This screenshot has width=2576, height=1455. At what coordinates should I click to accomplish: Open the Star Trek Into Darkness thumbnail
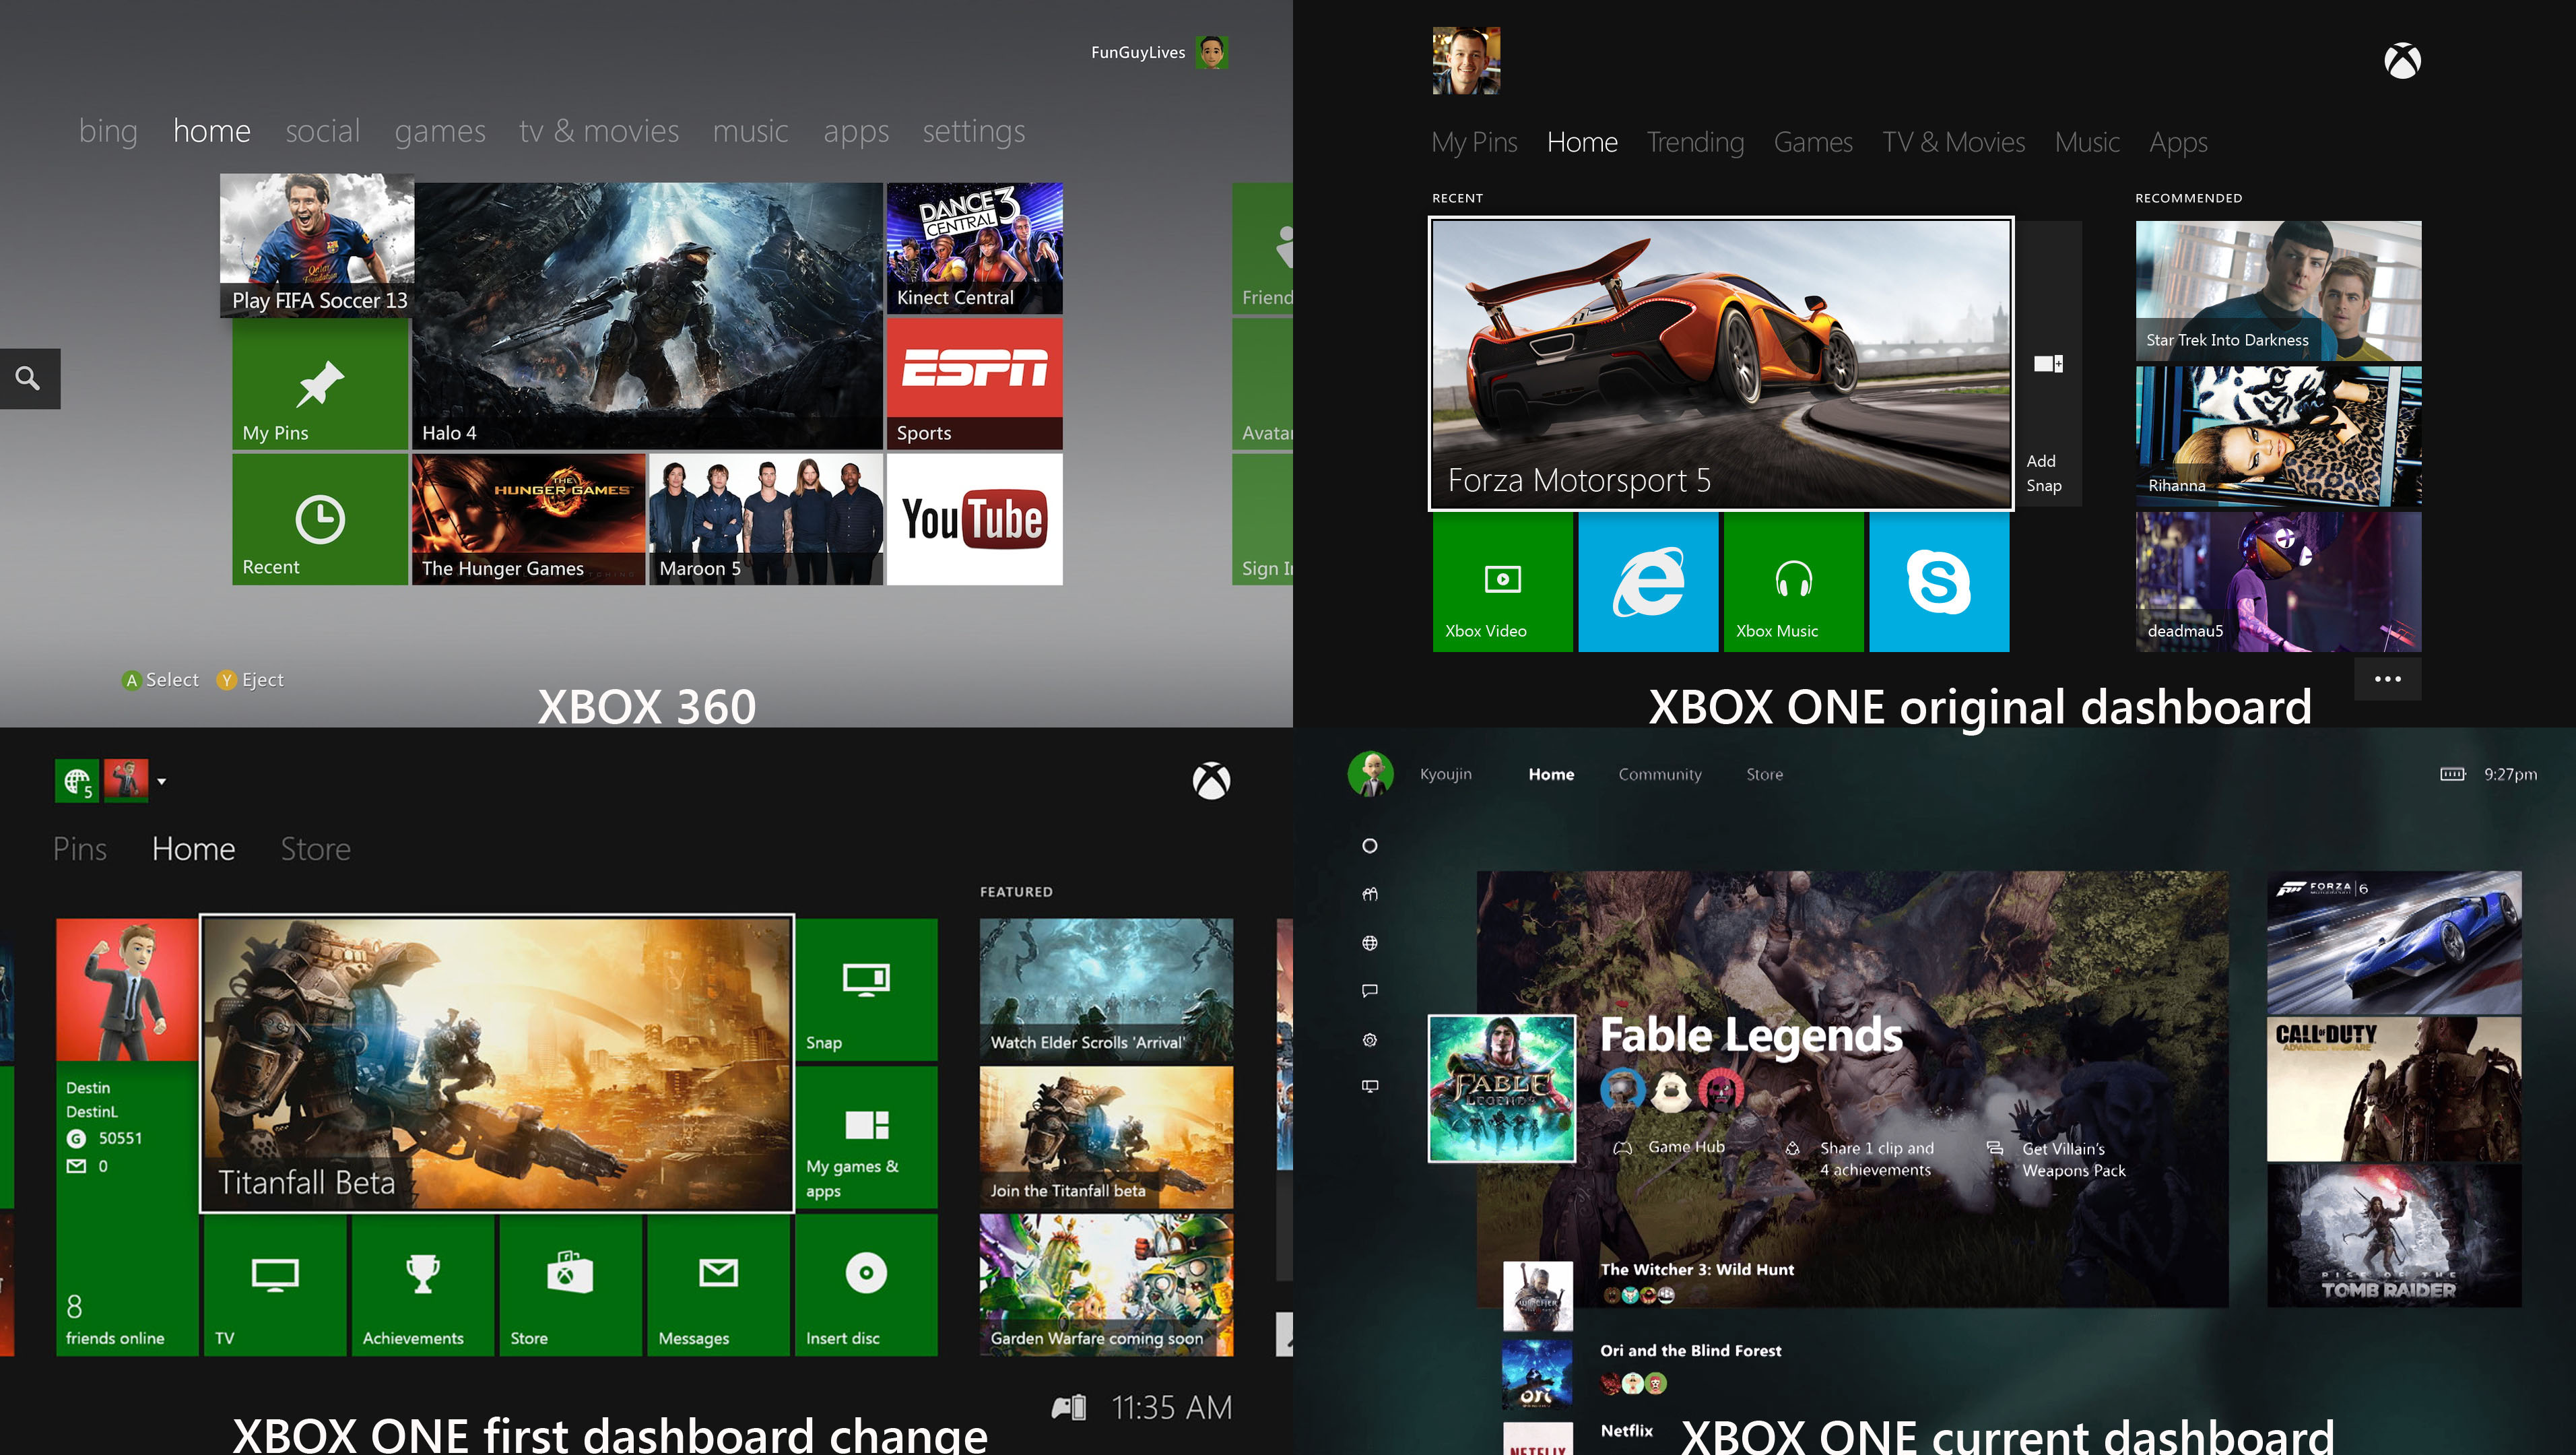click(x=2278, y=290)
